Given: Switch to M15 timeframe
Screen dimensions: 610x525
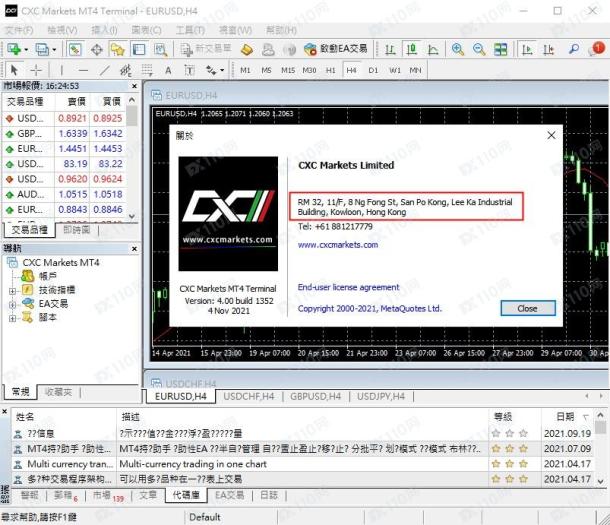Looking at the screenshot, I should [x=288, y=70].
